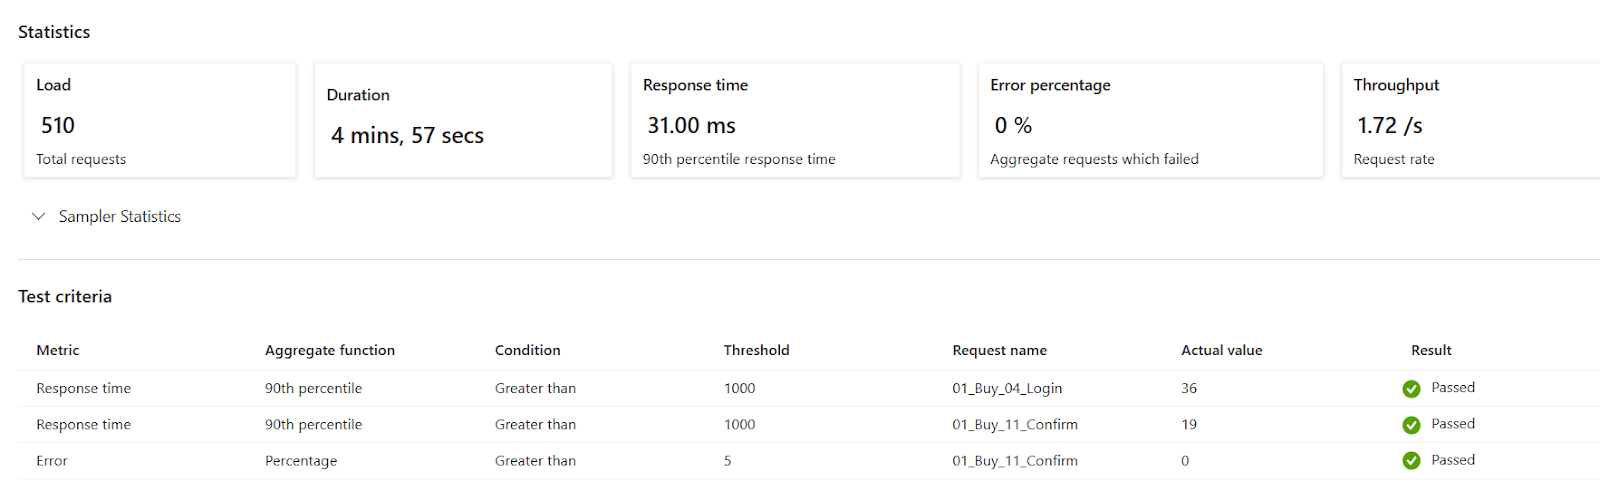Click the Passed checkmark icon for 01_Buy_04_Login
Viewport: 1600px width, 481px height.
(1411, 389)
